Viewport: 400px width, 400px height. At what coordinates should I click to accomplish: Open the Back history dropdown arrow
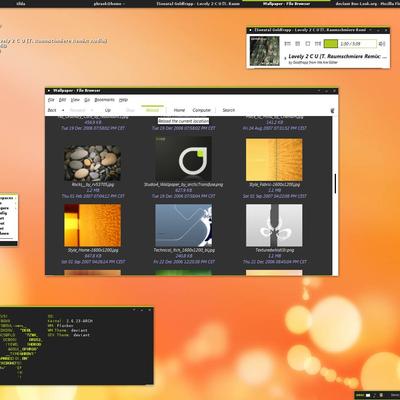coord(63,110)
